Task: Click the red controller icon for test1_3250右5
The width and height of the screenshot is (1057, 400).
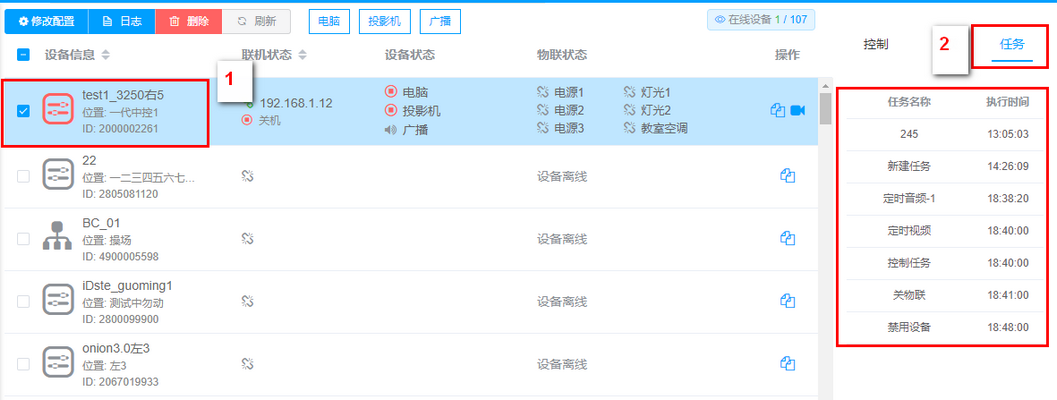Action: click(x=58, y=110)
